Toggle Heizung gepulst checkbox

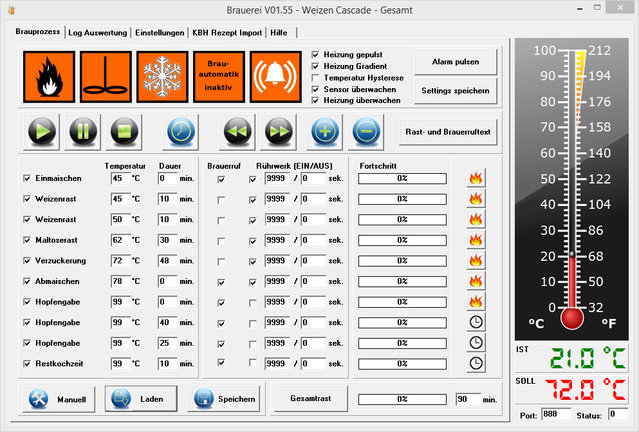[315, 55]
